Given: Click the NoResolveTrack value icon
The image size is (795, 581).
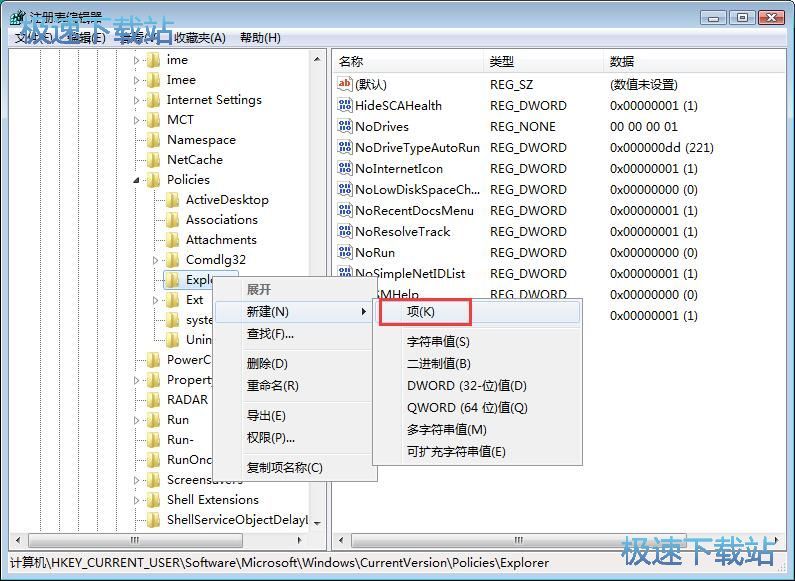Looking at the screenshot, I should pyautogui.click(x=345, y=231).
